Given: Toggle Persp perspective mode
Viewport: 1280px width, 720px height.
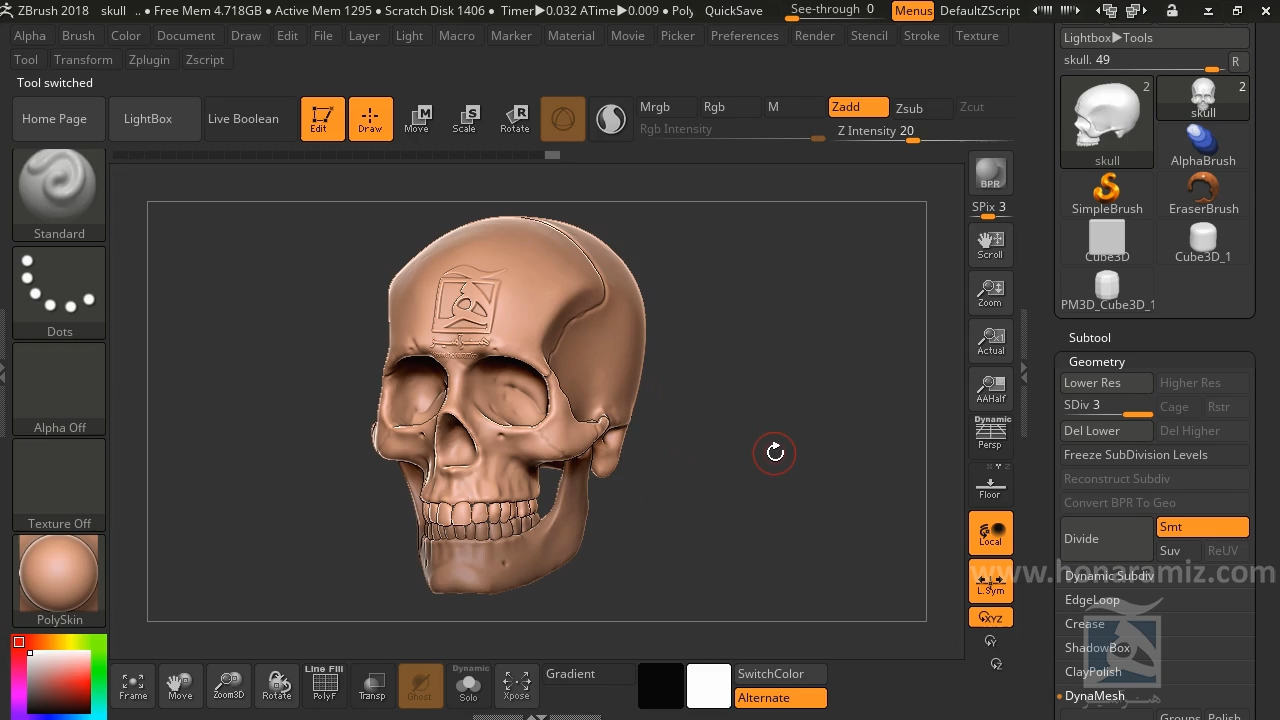Looking at the screenshot, I should click(990, 436).
